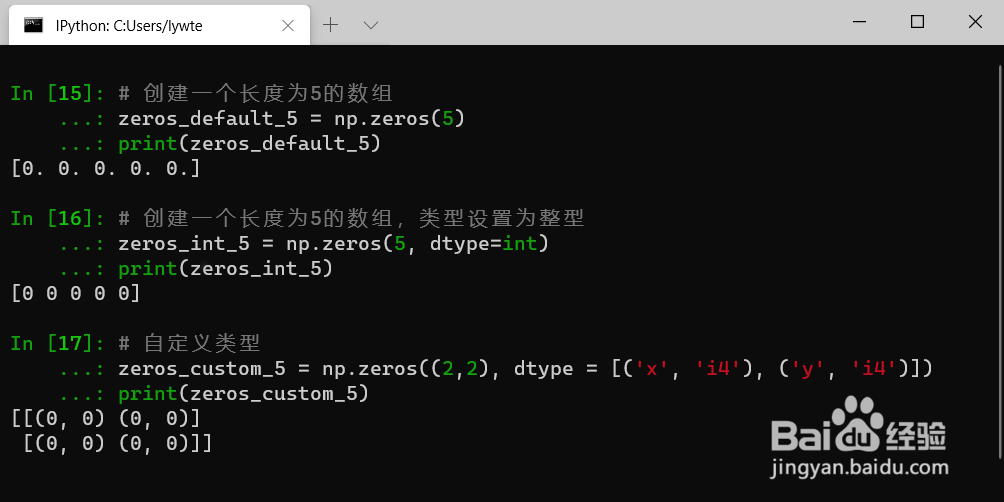Click the line zeros_default_5 = np.zeros(5)
Viewport: 1004px width, 502px height.
291,118
